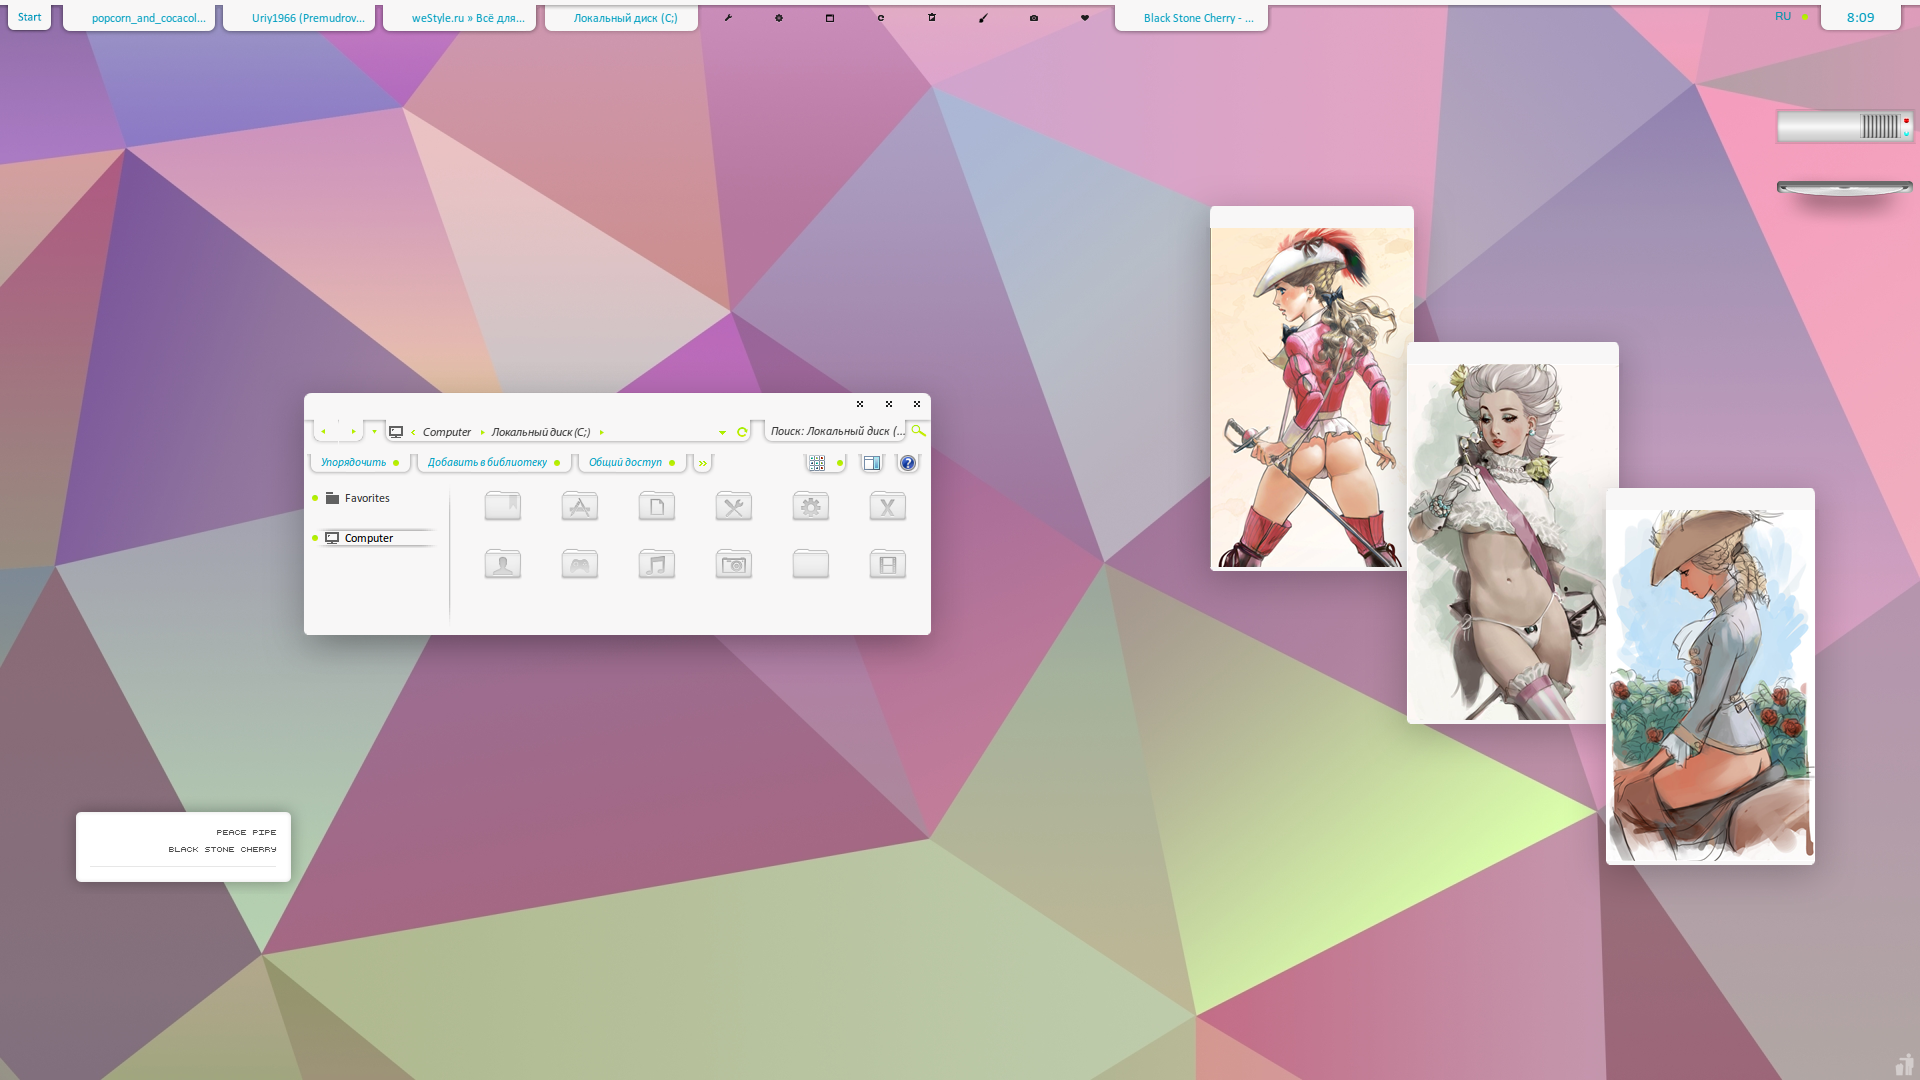Open the videos folder with film icon
This screenshot has height=1080, width=1920.
tap(887, 564)
